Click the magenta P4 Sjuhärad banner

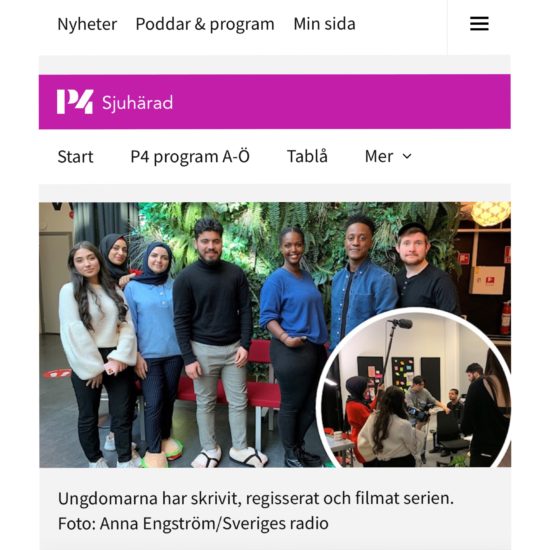[x=275, y=102]
